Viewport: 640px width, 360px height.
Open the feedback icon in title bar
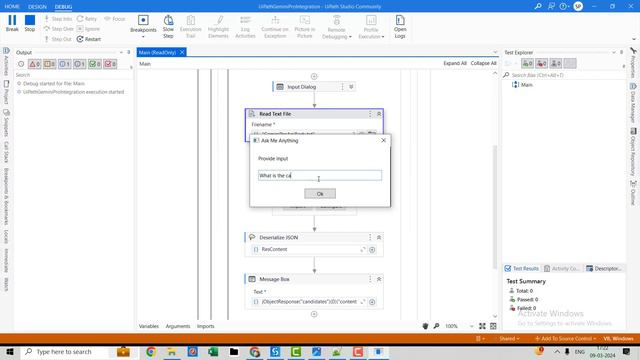tap(551, 6)
